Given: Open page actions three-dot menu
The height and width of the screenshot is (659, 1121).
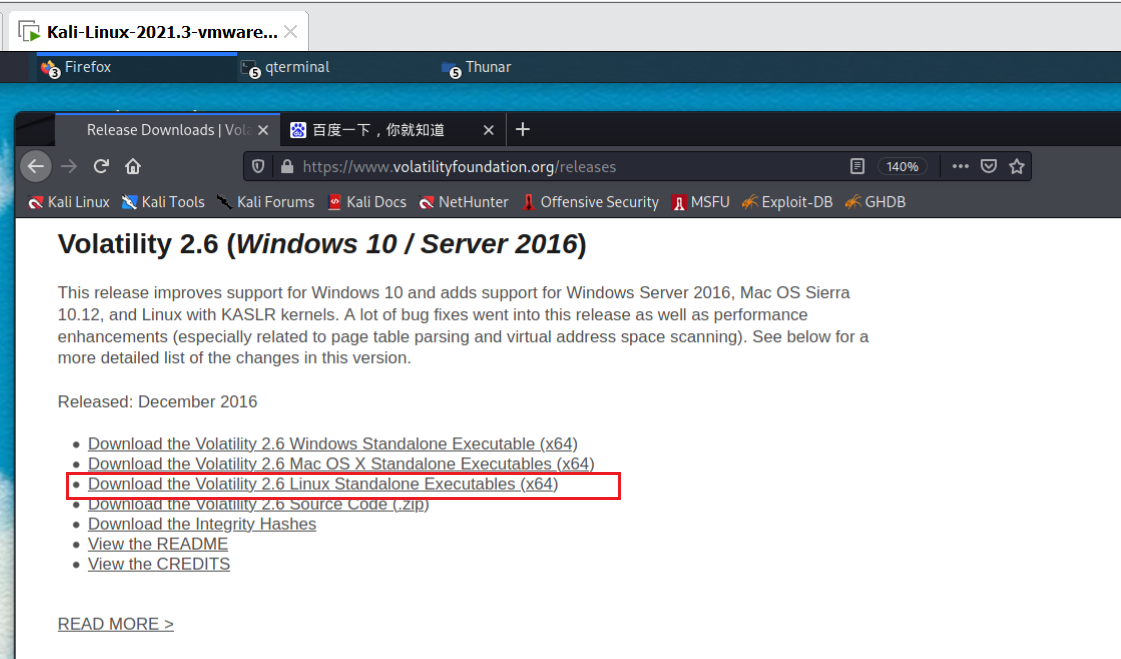Looking at the screenshot, I should pyautogui.click(x=960, y=167).
